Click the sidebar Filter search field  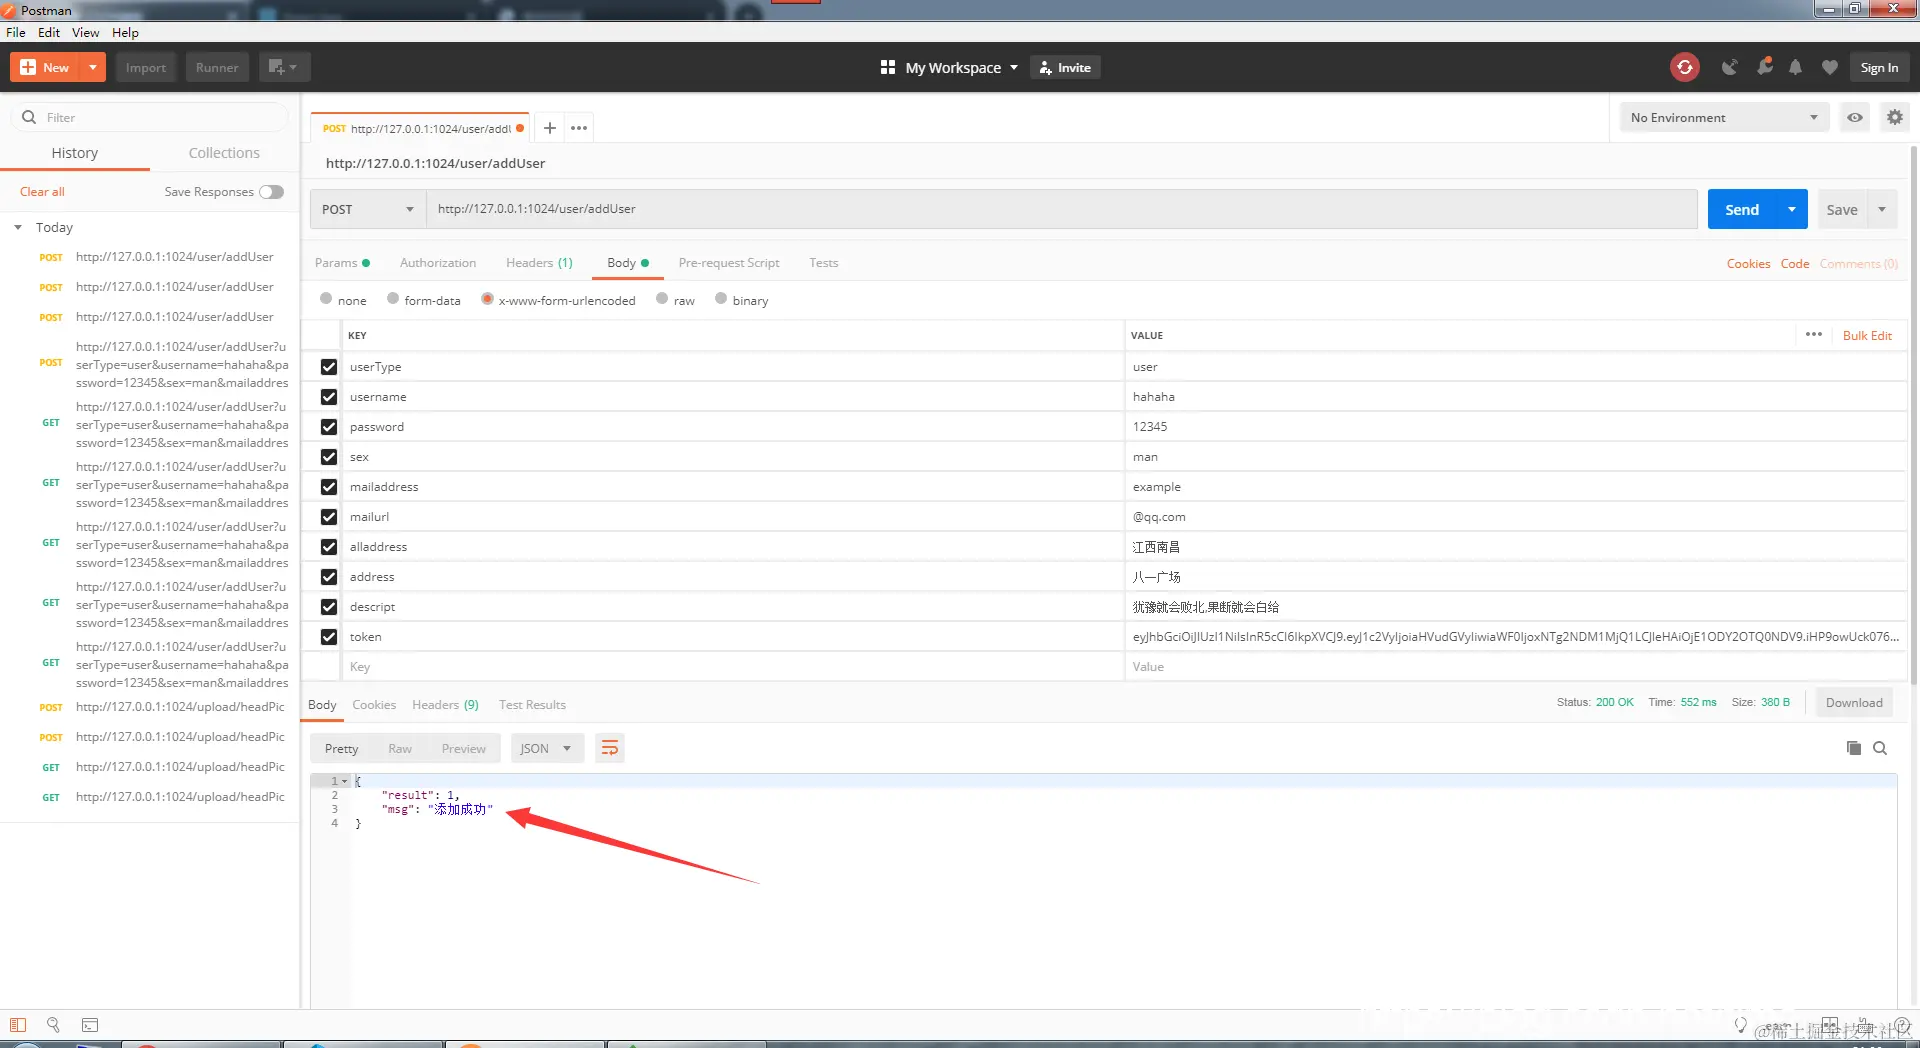[150, 117]
